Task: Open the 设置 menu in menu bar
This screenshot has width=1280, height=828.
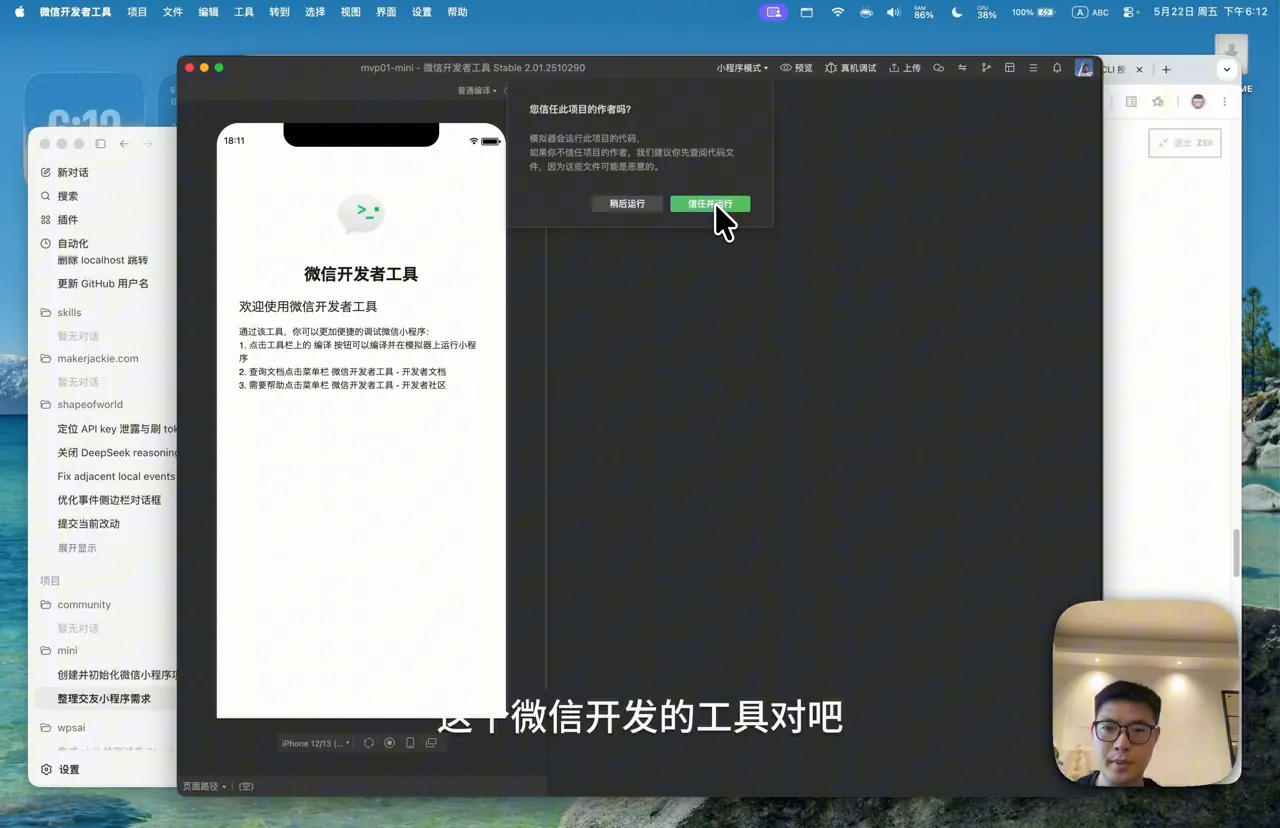Action: click(x=422, y=12)
